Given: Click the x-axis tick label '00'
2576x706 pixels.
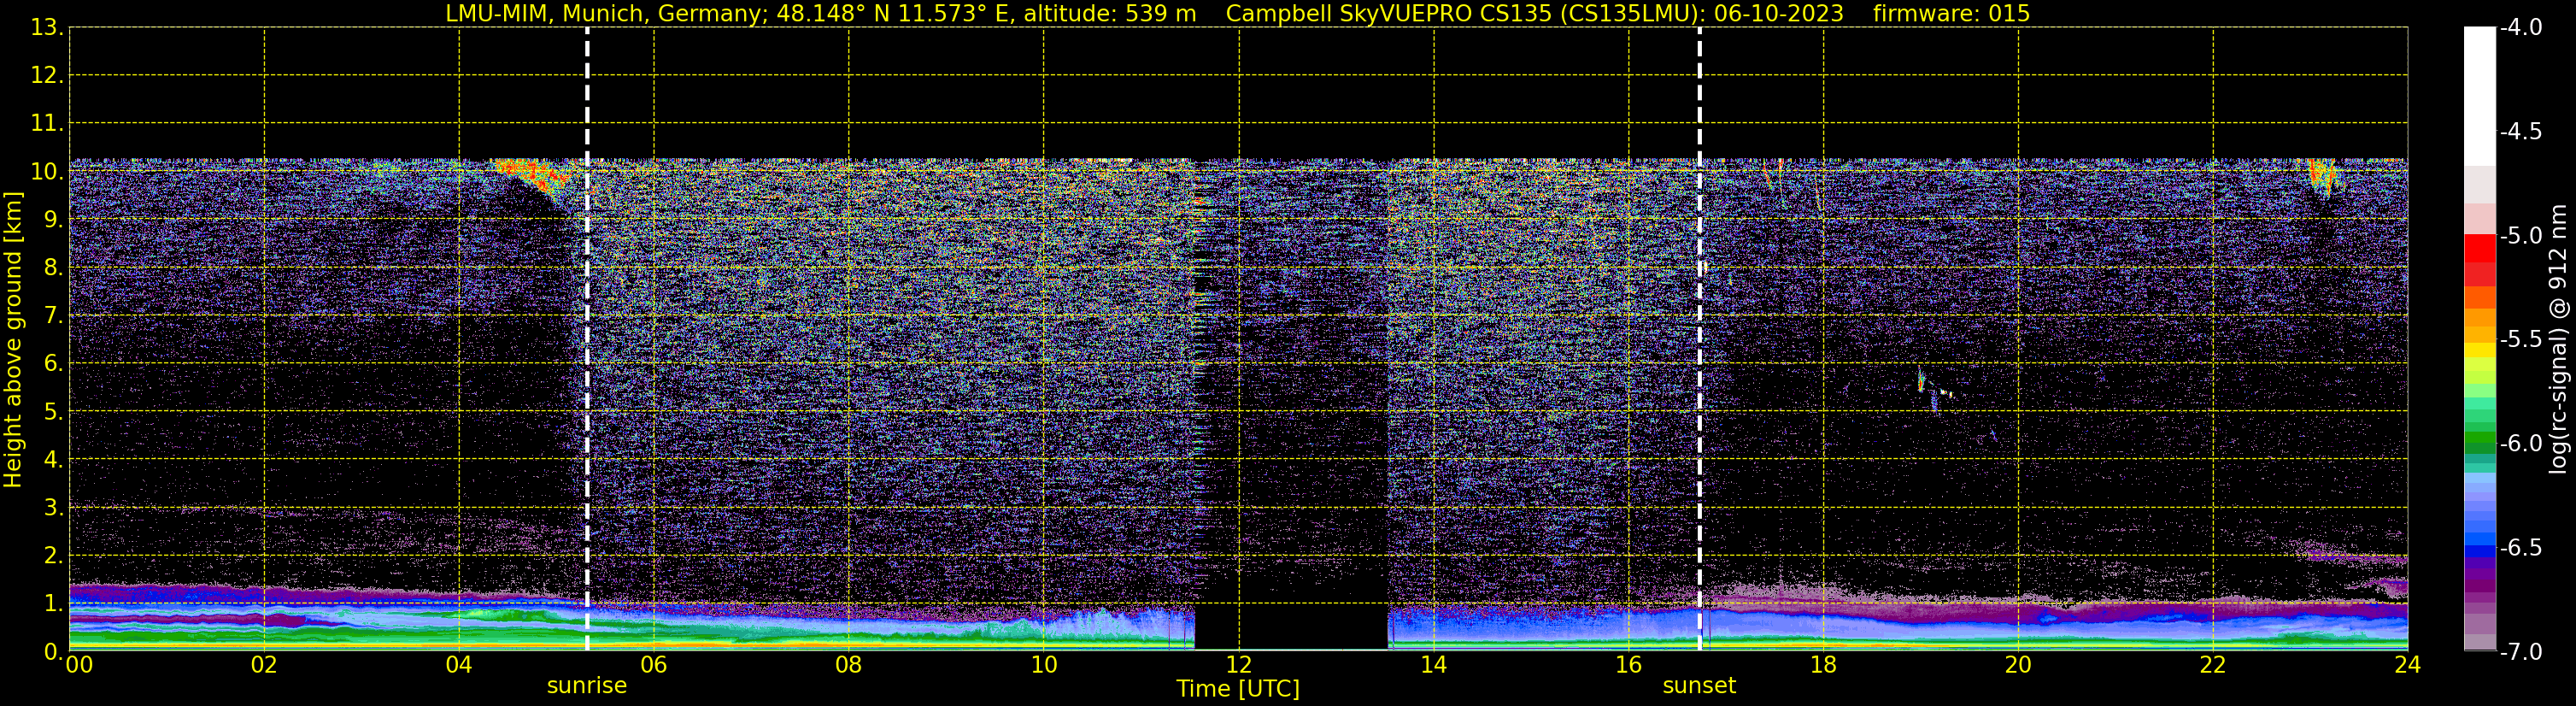Looking at the screenshot, I should coord(79,664).
